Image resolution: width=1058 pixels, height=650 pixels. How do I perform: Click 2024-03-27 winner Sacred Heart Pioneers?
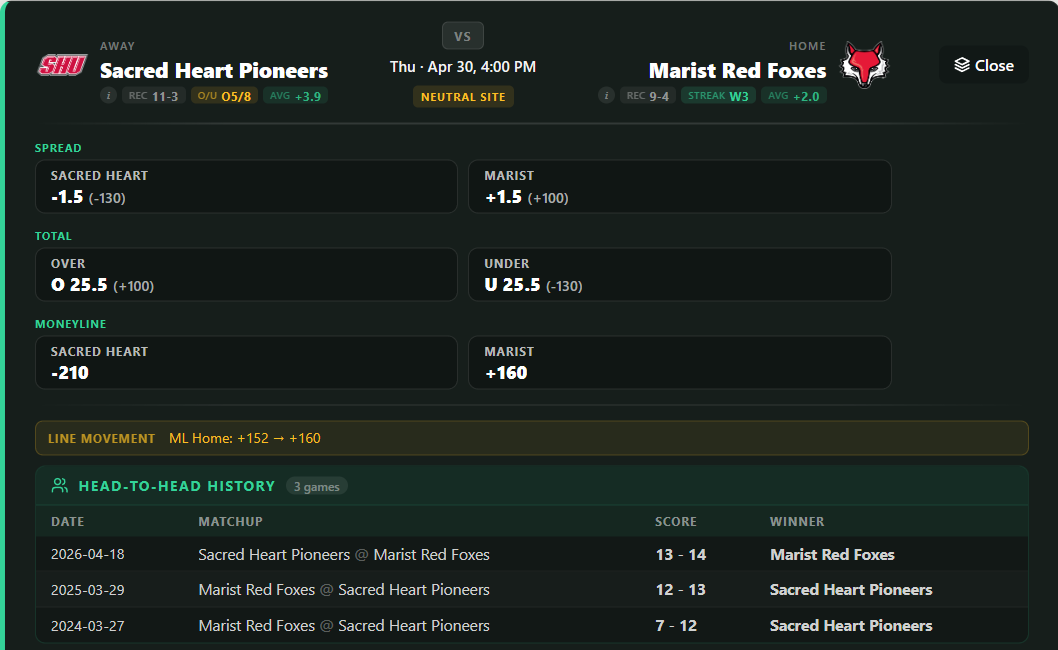(851, 625)
